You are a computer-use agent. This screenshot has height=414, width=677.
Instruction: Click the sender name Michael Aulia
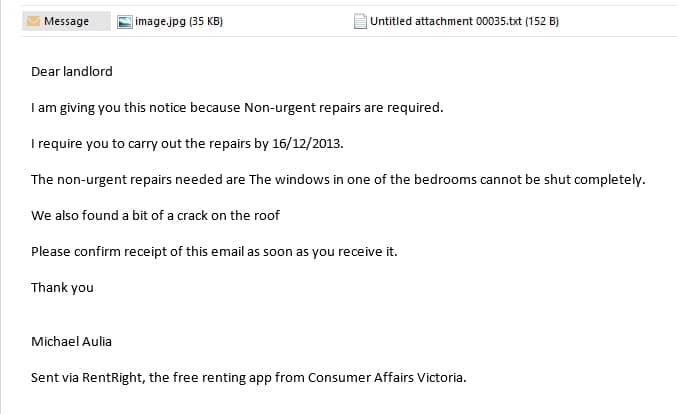pos(71,341)
